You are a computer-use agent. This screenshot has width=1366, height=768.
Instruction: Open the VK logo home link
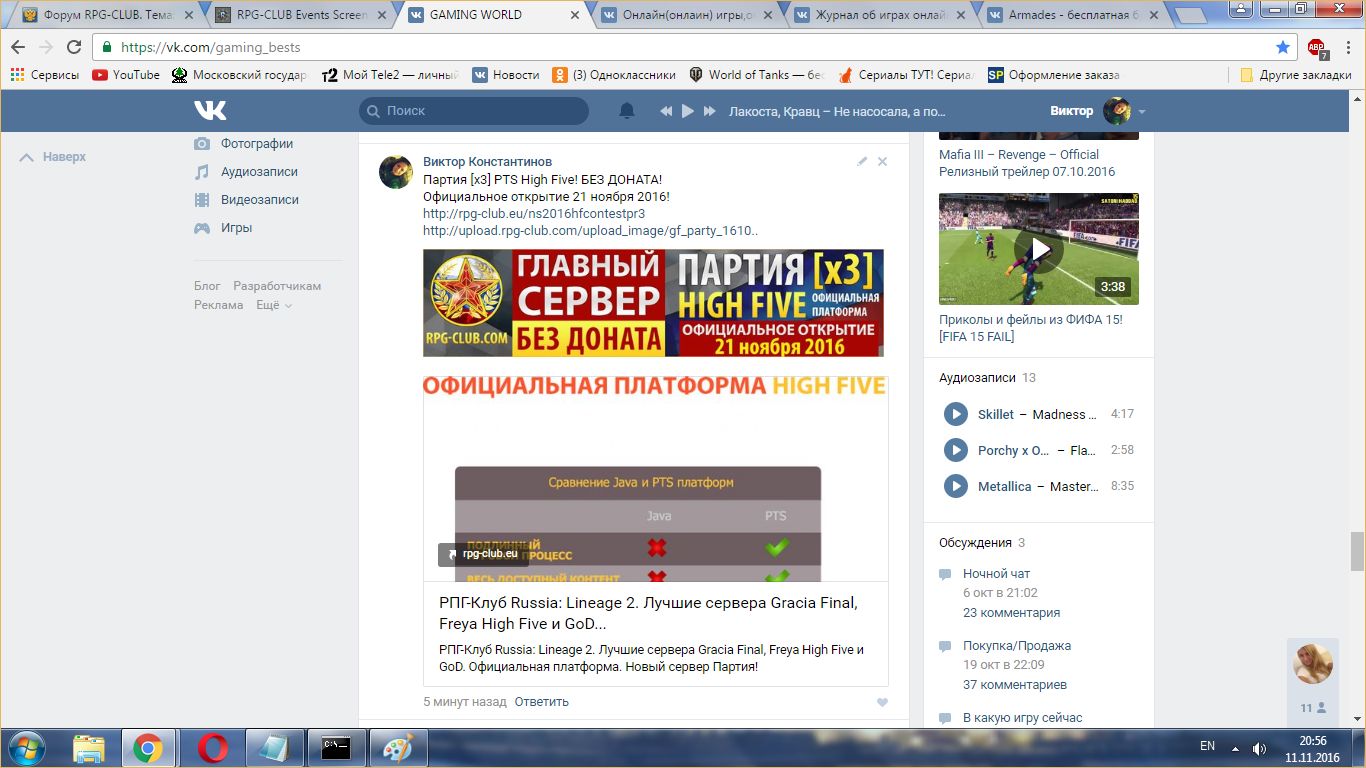210,111
